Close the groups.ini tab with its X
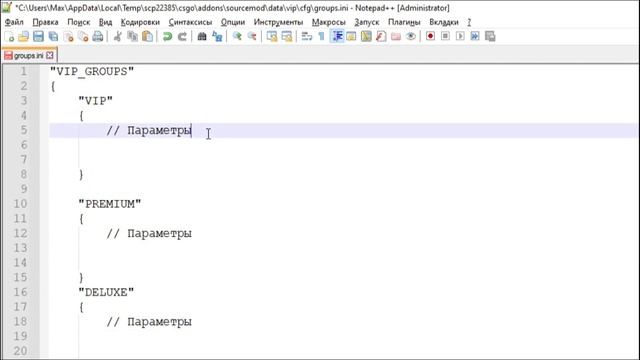This screenshot has width=640, height=360. click(x=49, y=55)
